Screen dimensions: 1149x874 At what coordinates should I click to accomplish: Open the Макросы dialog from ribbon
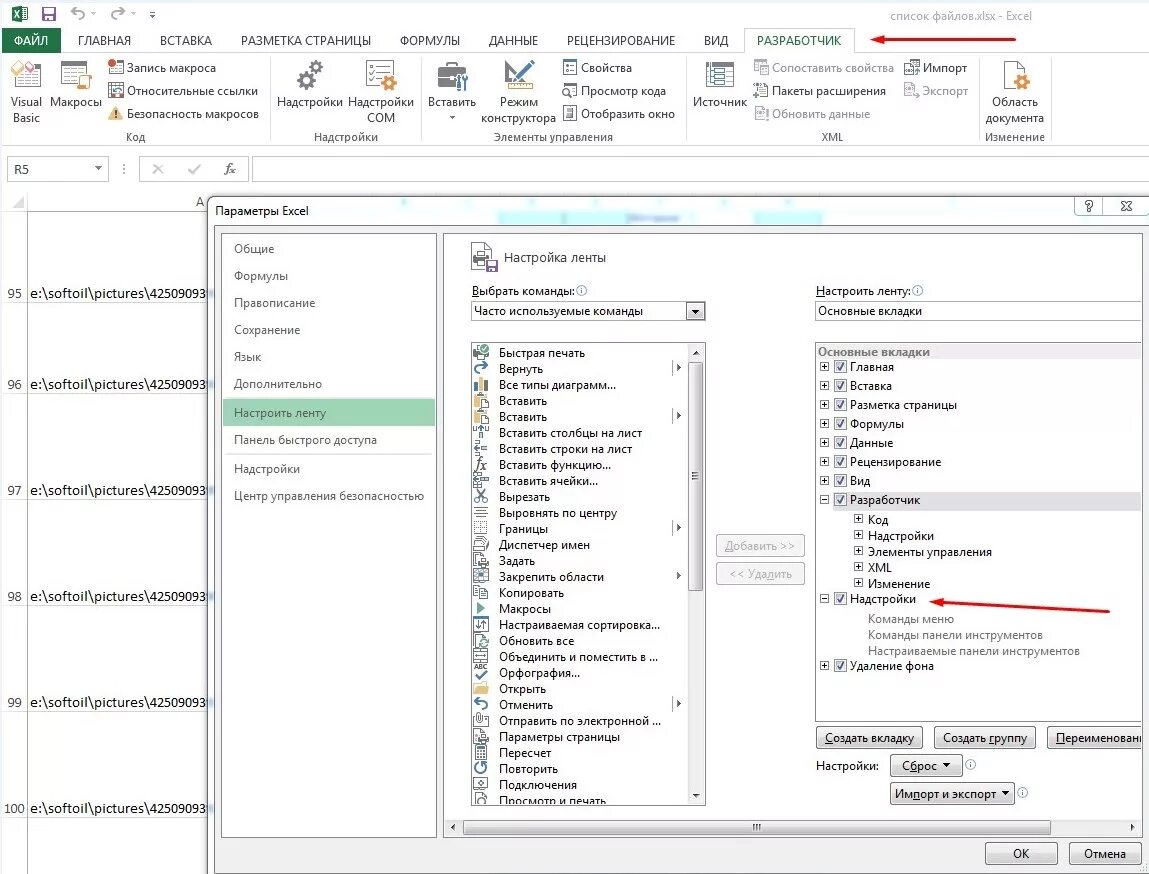click(x=75, y=86)
